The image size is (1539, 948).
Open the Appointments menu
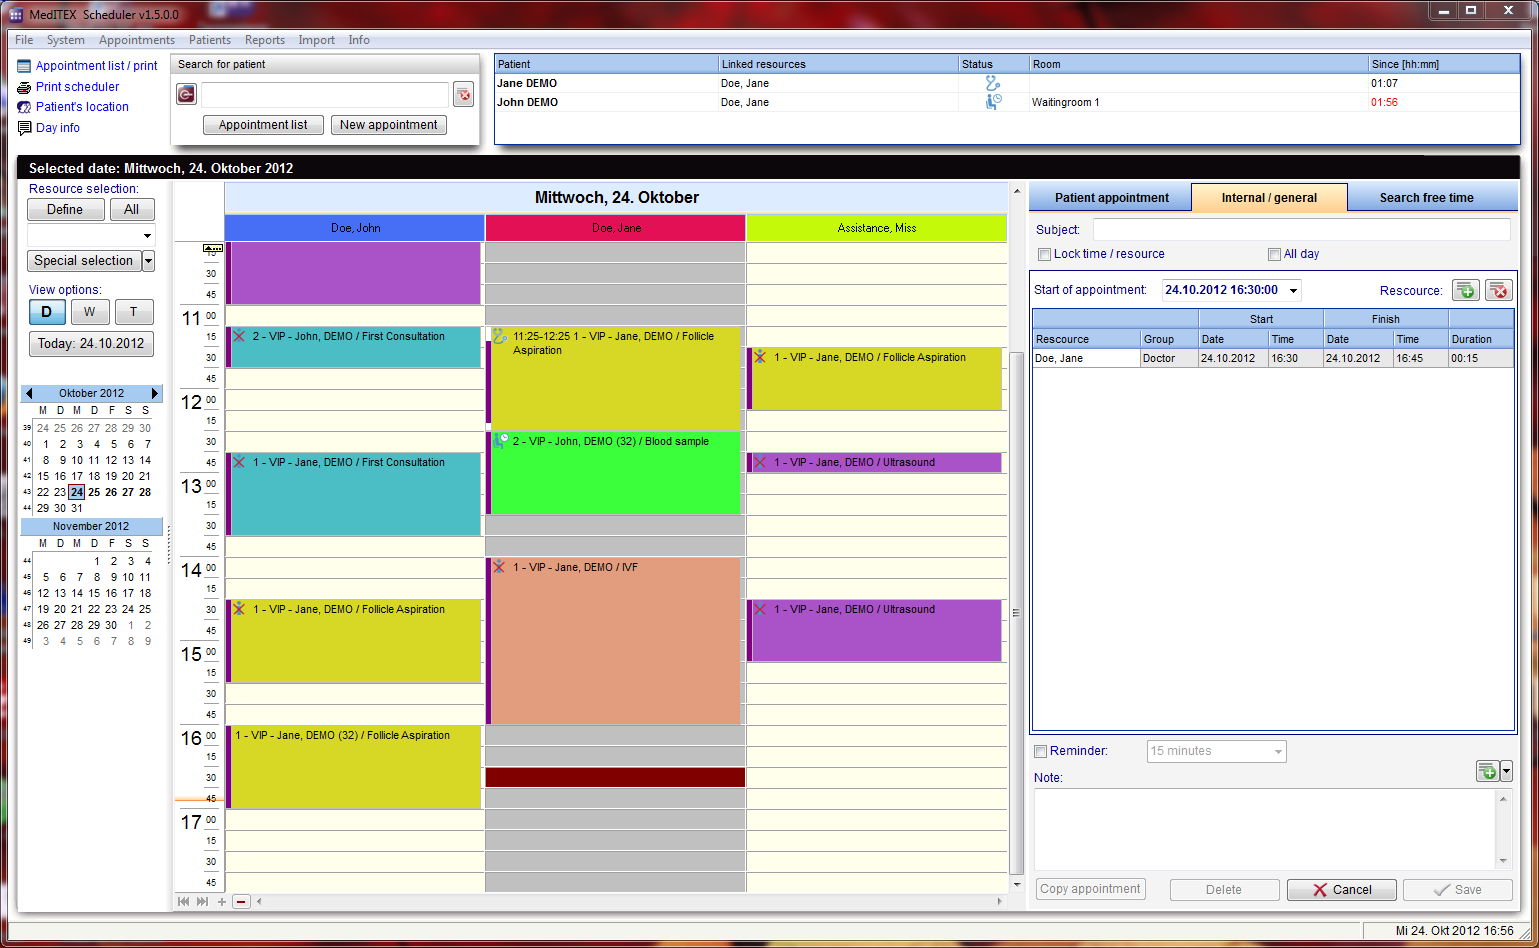coord(137,40)
